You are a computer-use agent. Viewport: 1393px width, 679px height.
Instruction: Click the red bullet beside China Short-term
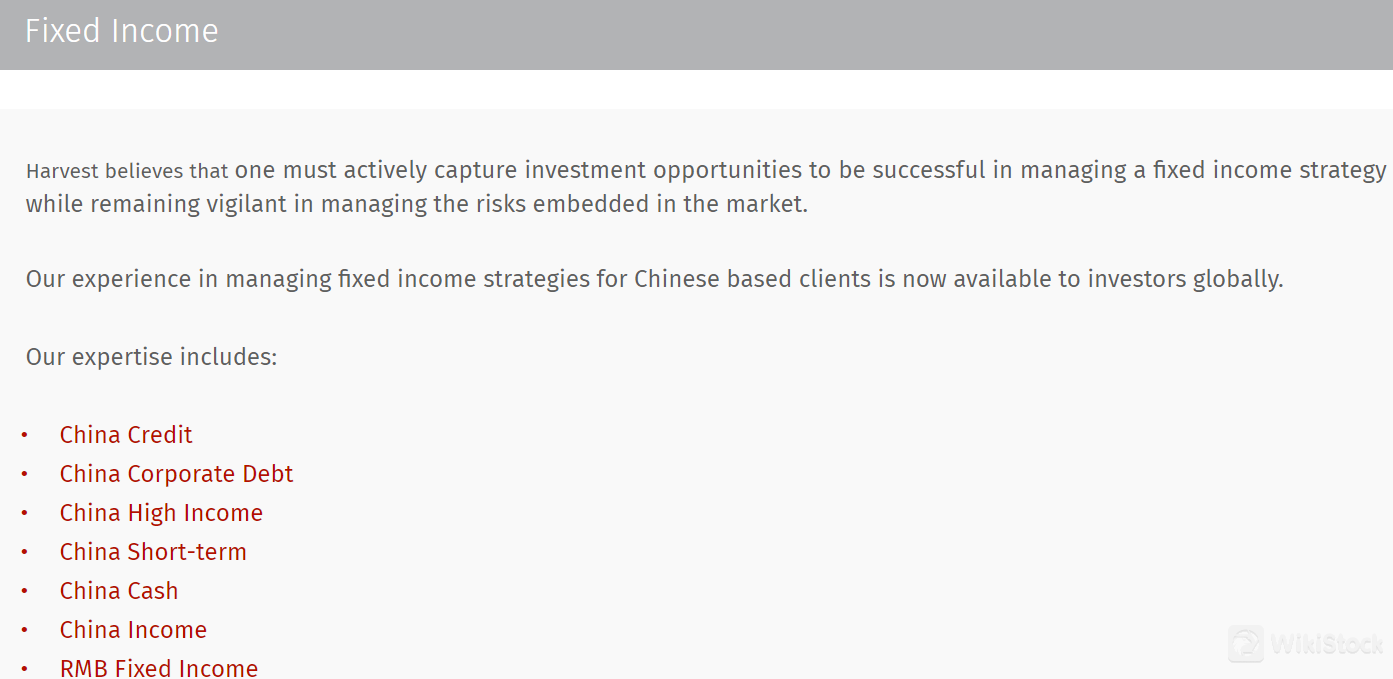[x=24, y=552]
